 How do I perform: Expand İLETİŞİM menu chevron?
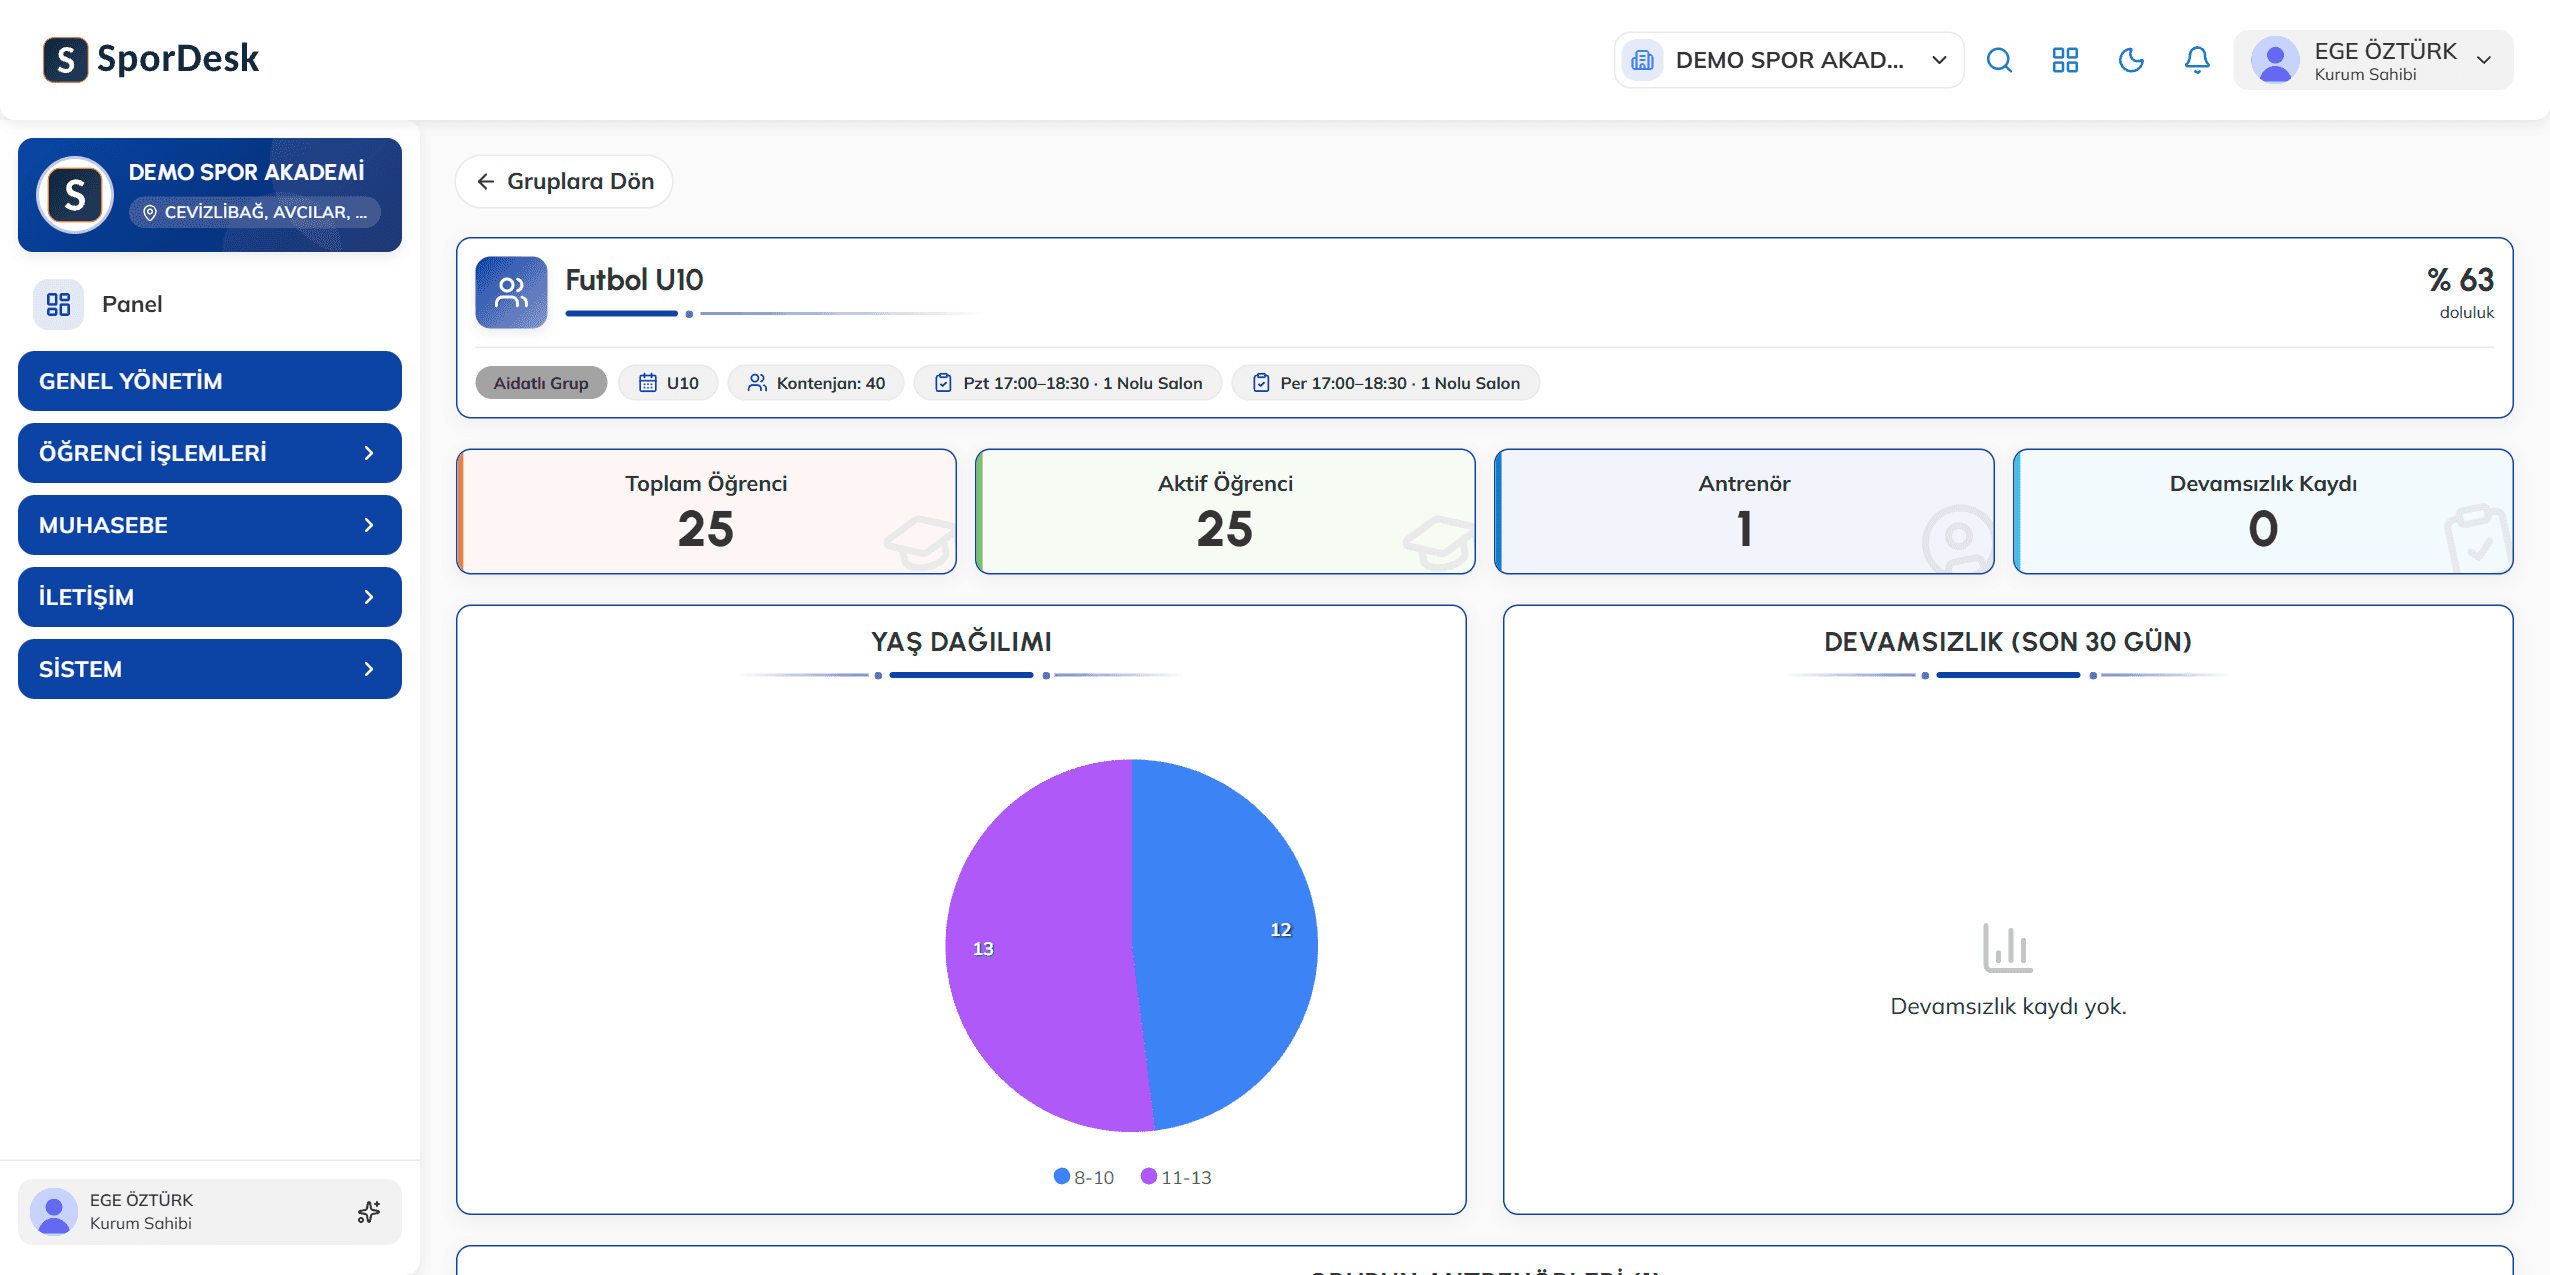(x=369, y=597)
